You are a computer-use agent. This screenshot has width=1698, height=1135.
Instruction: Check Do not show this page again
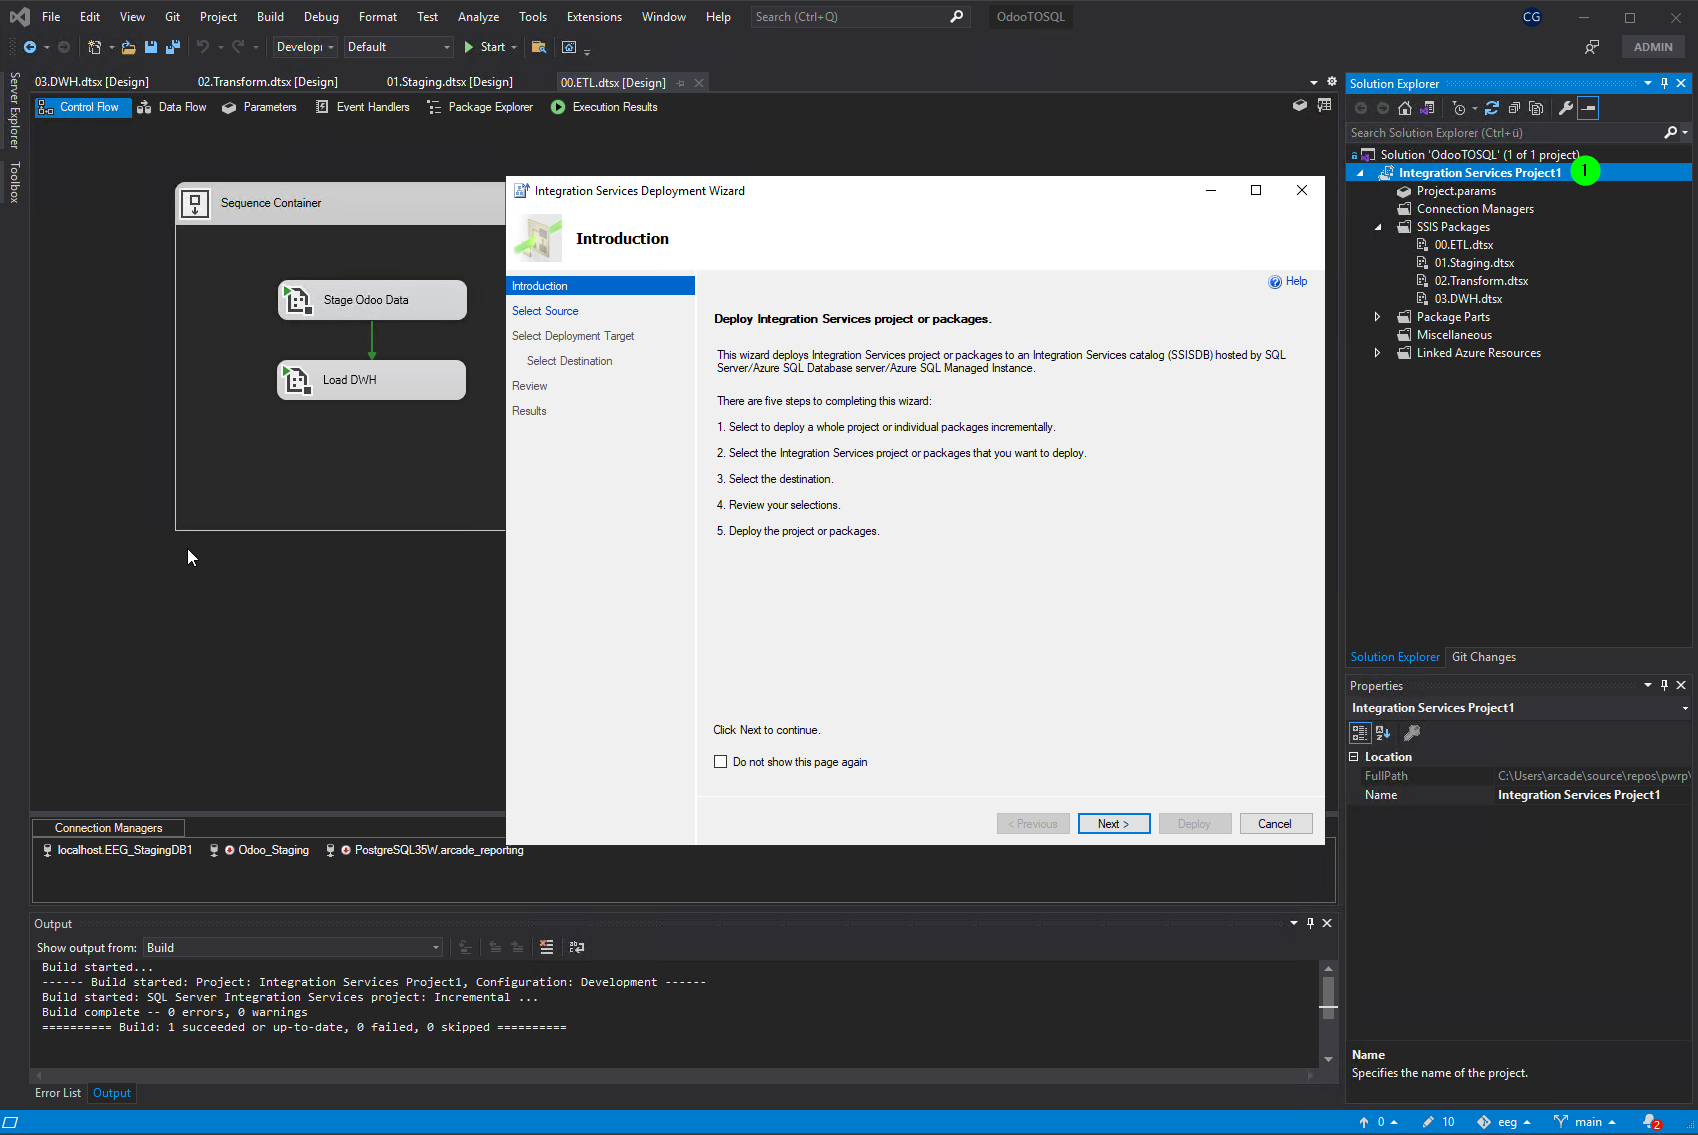pyautogui.click(x=720, y=762)
